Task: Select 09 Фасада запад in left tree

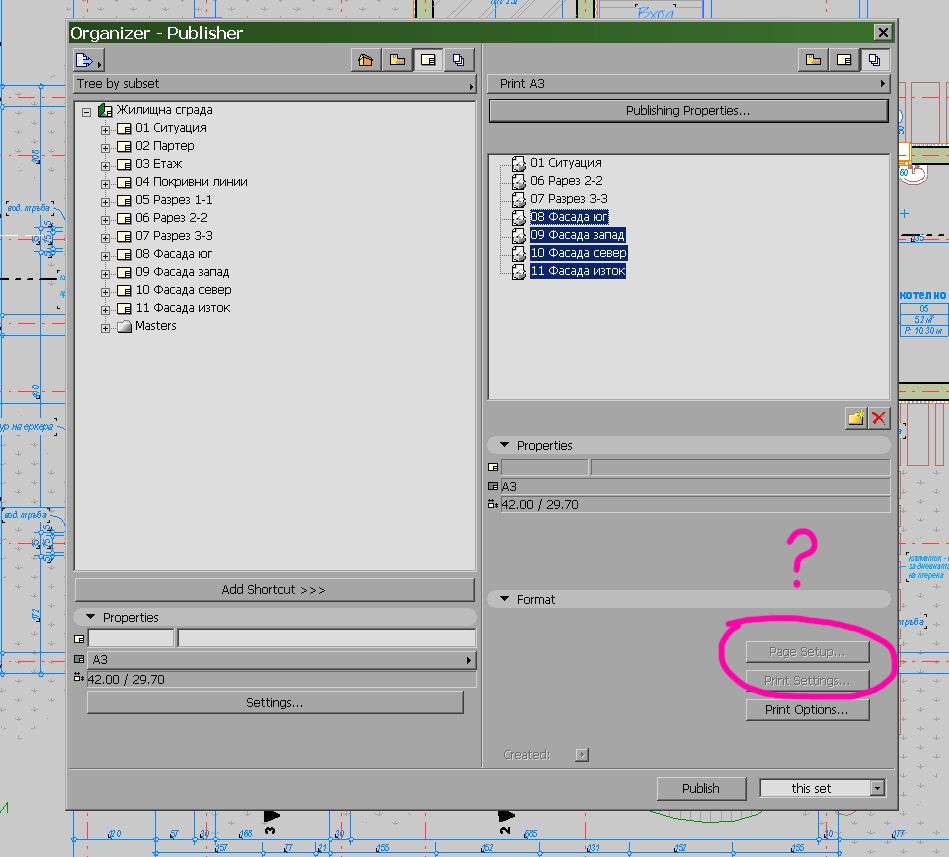Action: click(x=182, y=272)
